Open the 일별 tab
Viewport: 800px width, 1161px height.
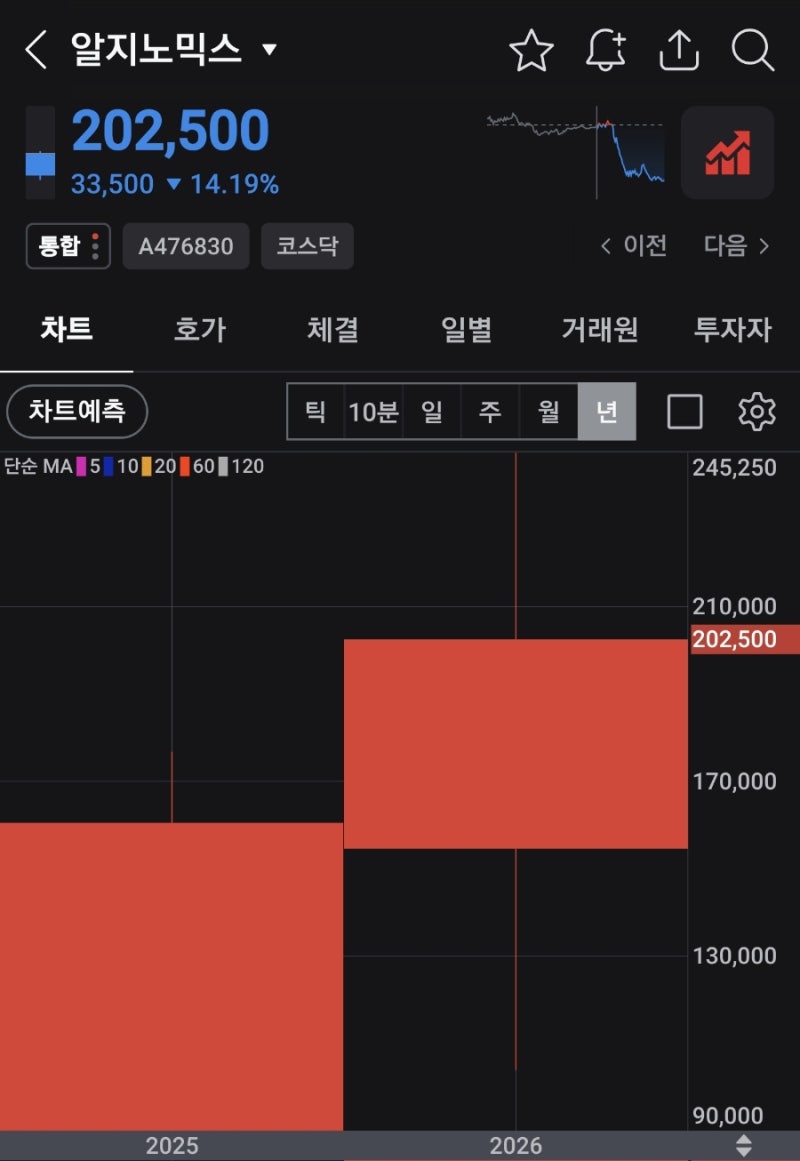pos(467,329)
